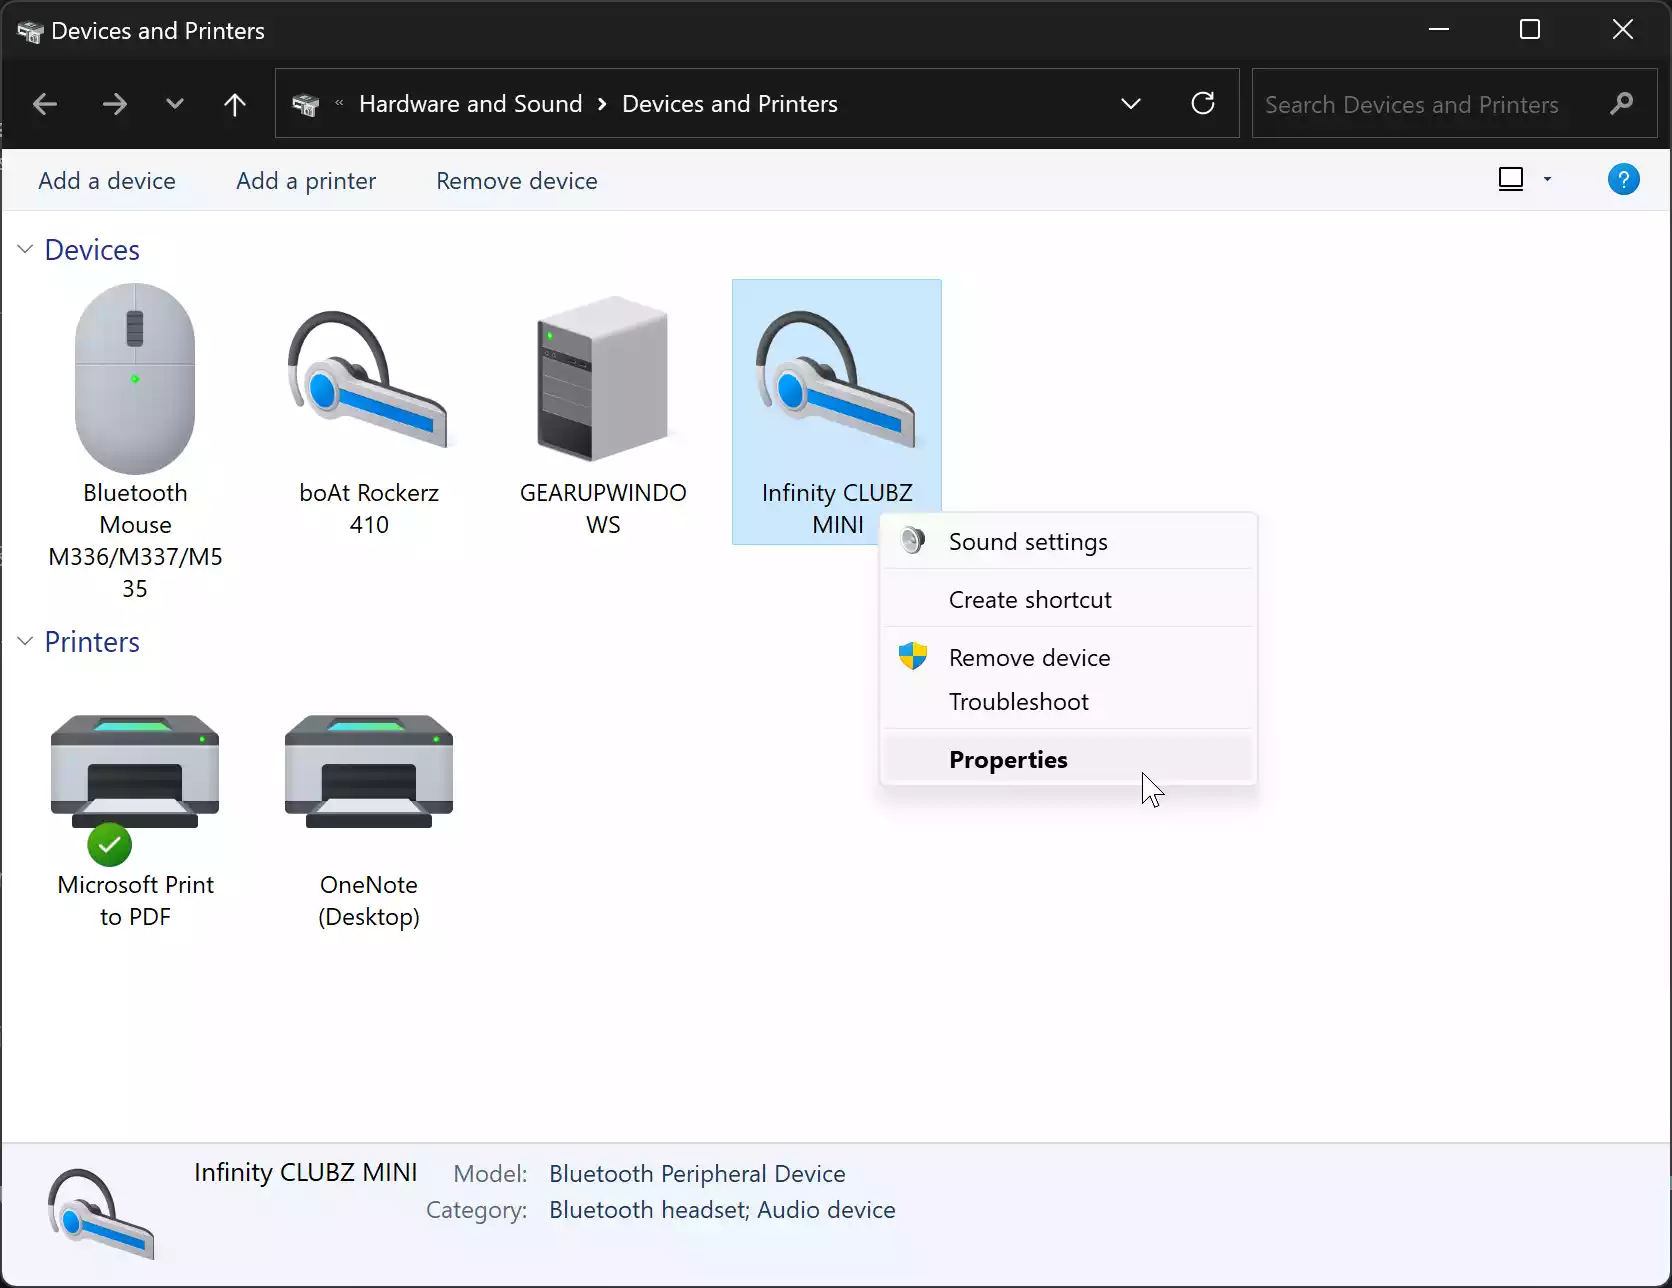Click the breadcrumb chevron after Hardware and Sound
Image resolution: width=1672 pixels, height=1288 pixels.
pyautogui.click(x=602, y=104)
